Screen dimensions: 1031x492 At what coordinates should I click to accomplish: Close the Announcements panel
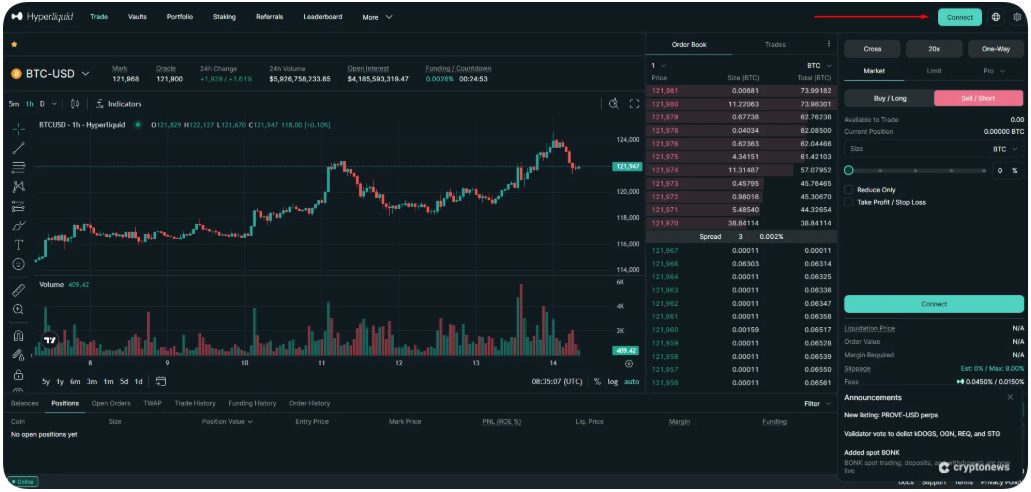tap(1011, 397)
